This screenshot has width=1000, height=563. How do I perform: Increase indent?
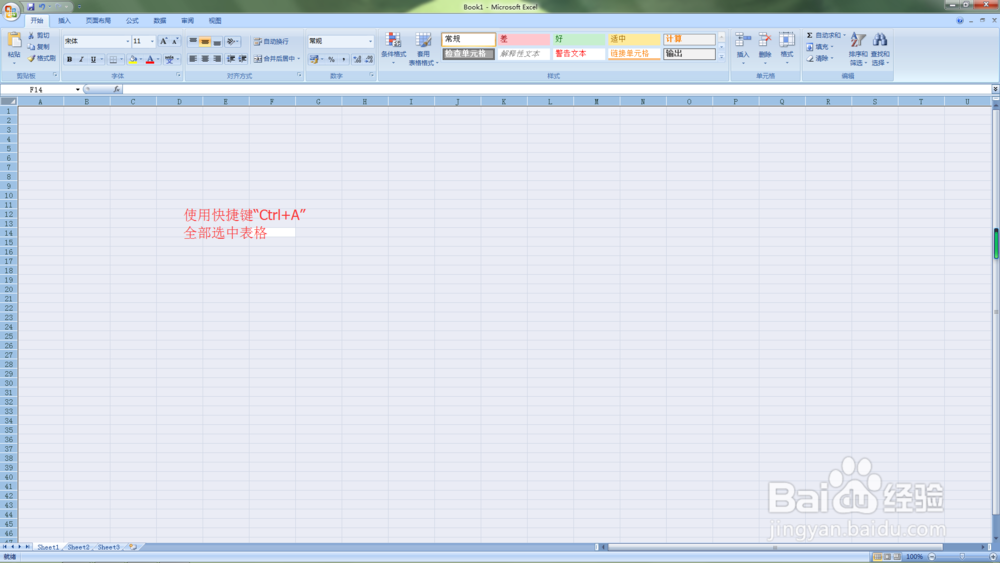pos(242,59)
